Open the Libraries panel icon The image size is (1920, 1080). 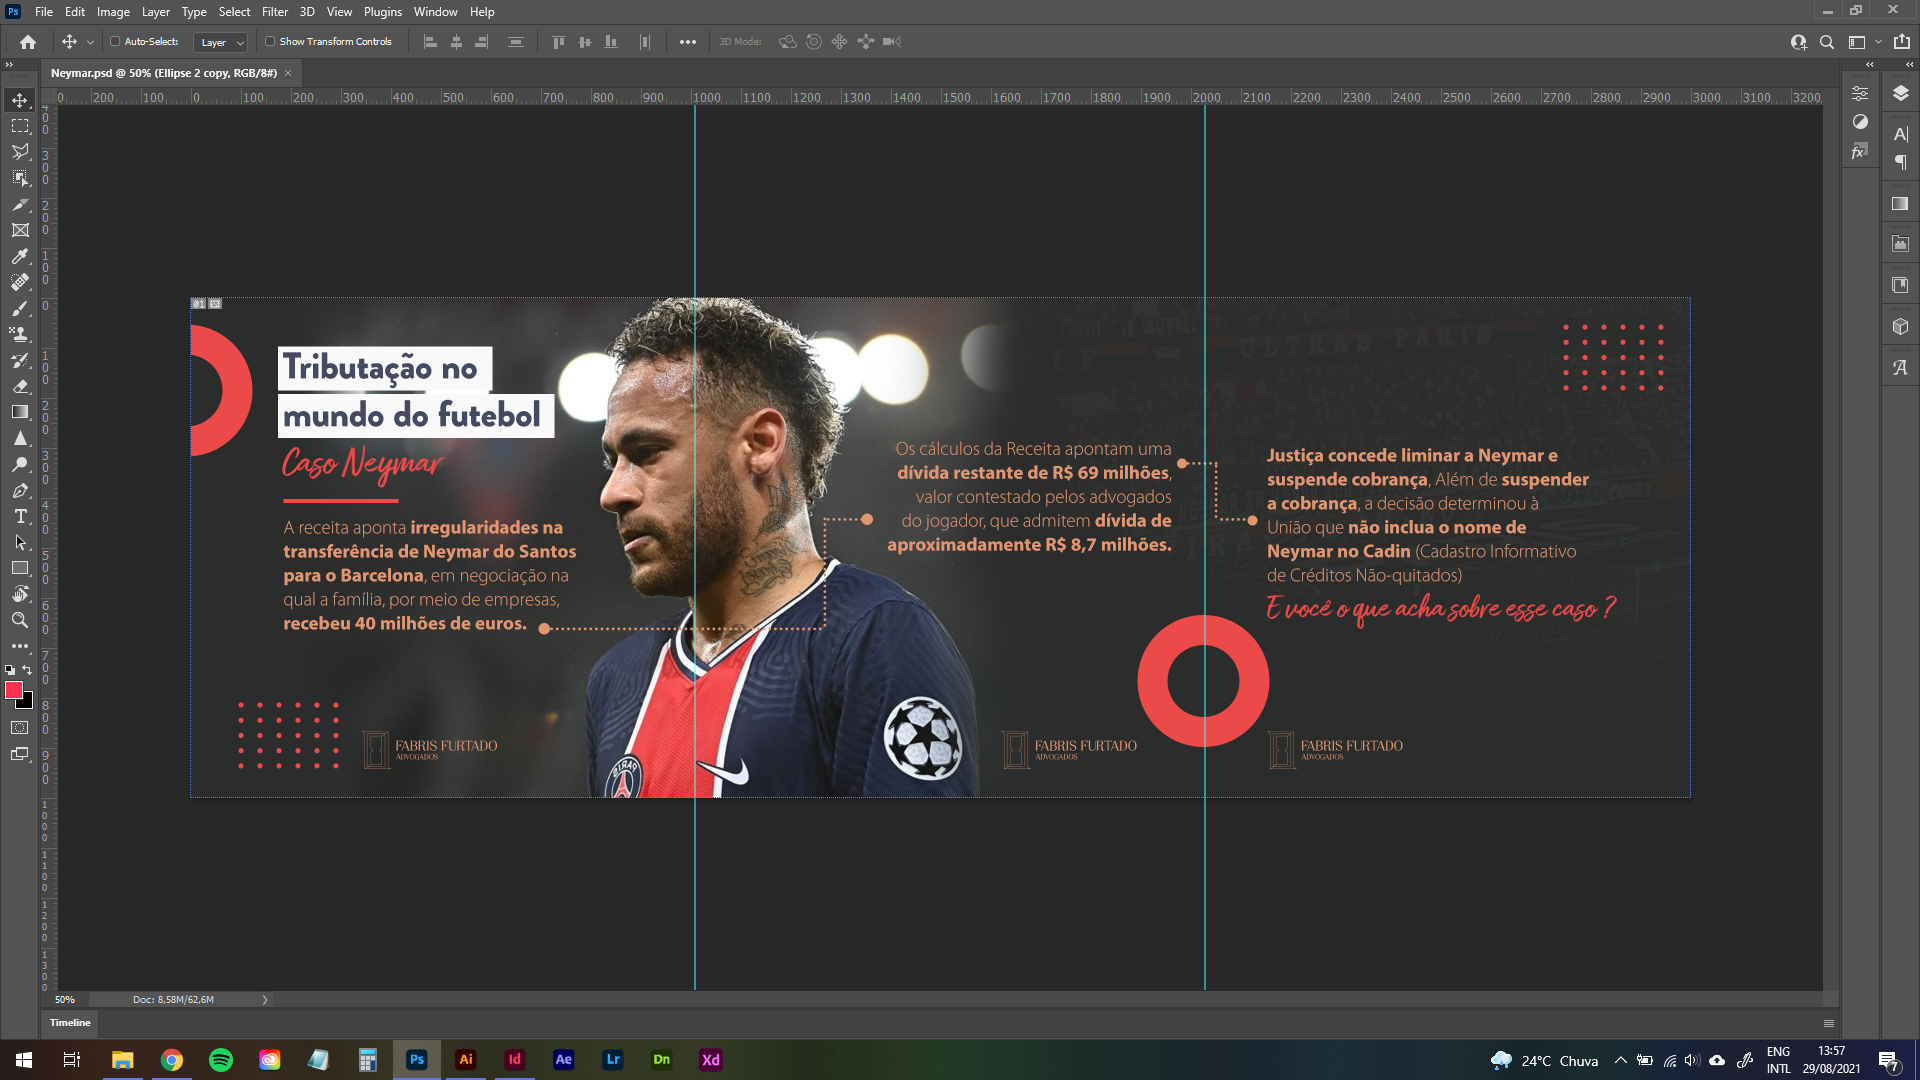[x=1901, y=284]
